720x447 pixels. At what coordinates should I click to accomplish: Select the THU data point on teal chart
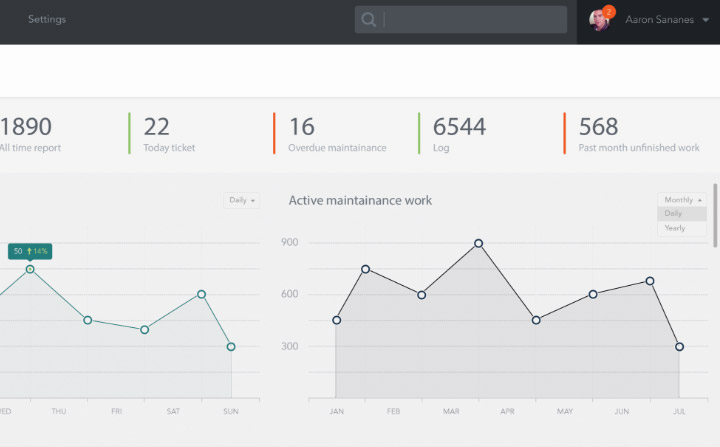tap(88, 320)
